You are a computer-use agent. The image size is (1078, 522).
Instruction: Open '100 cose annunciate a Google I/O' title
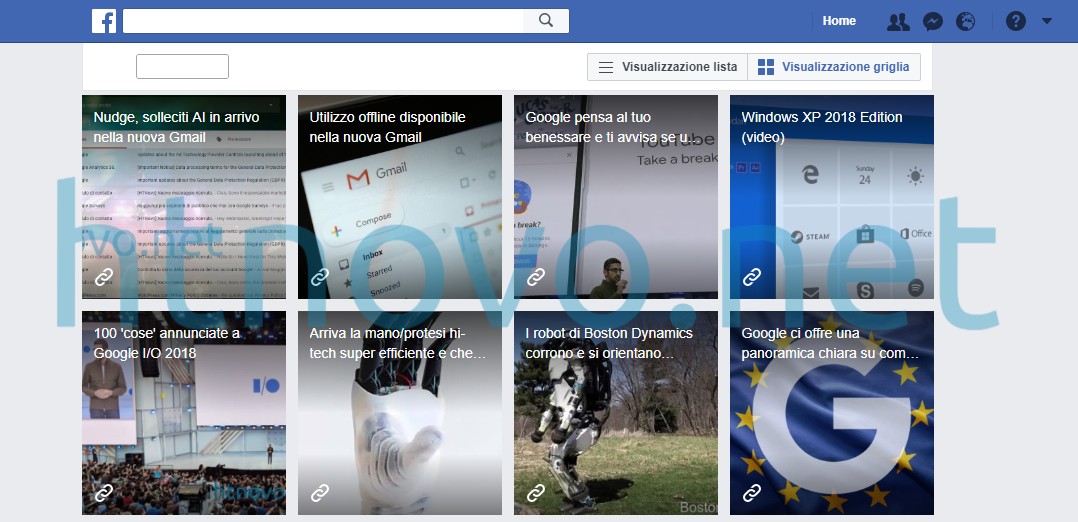167,343
